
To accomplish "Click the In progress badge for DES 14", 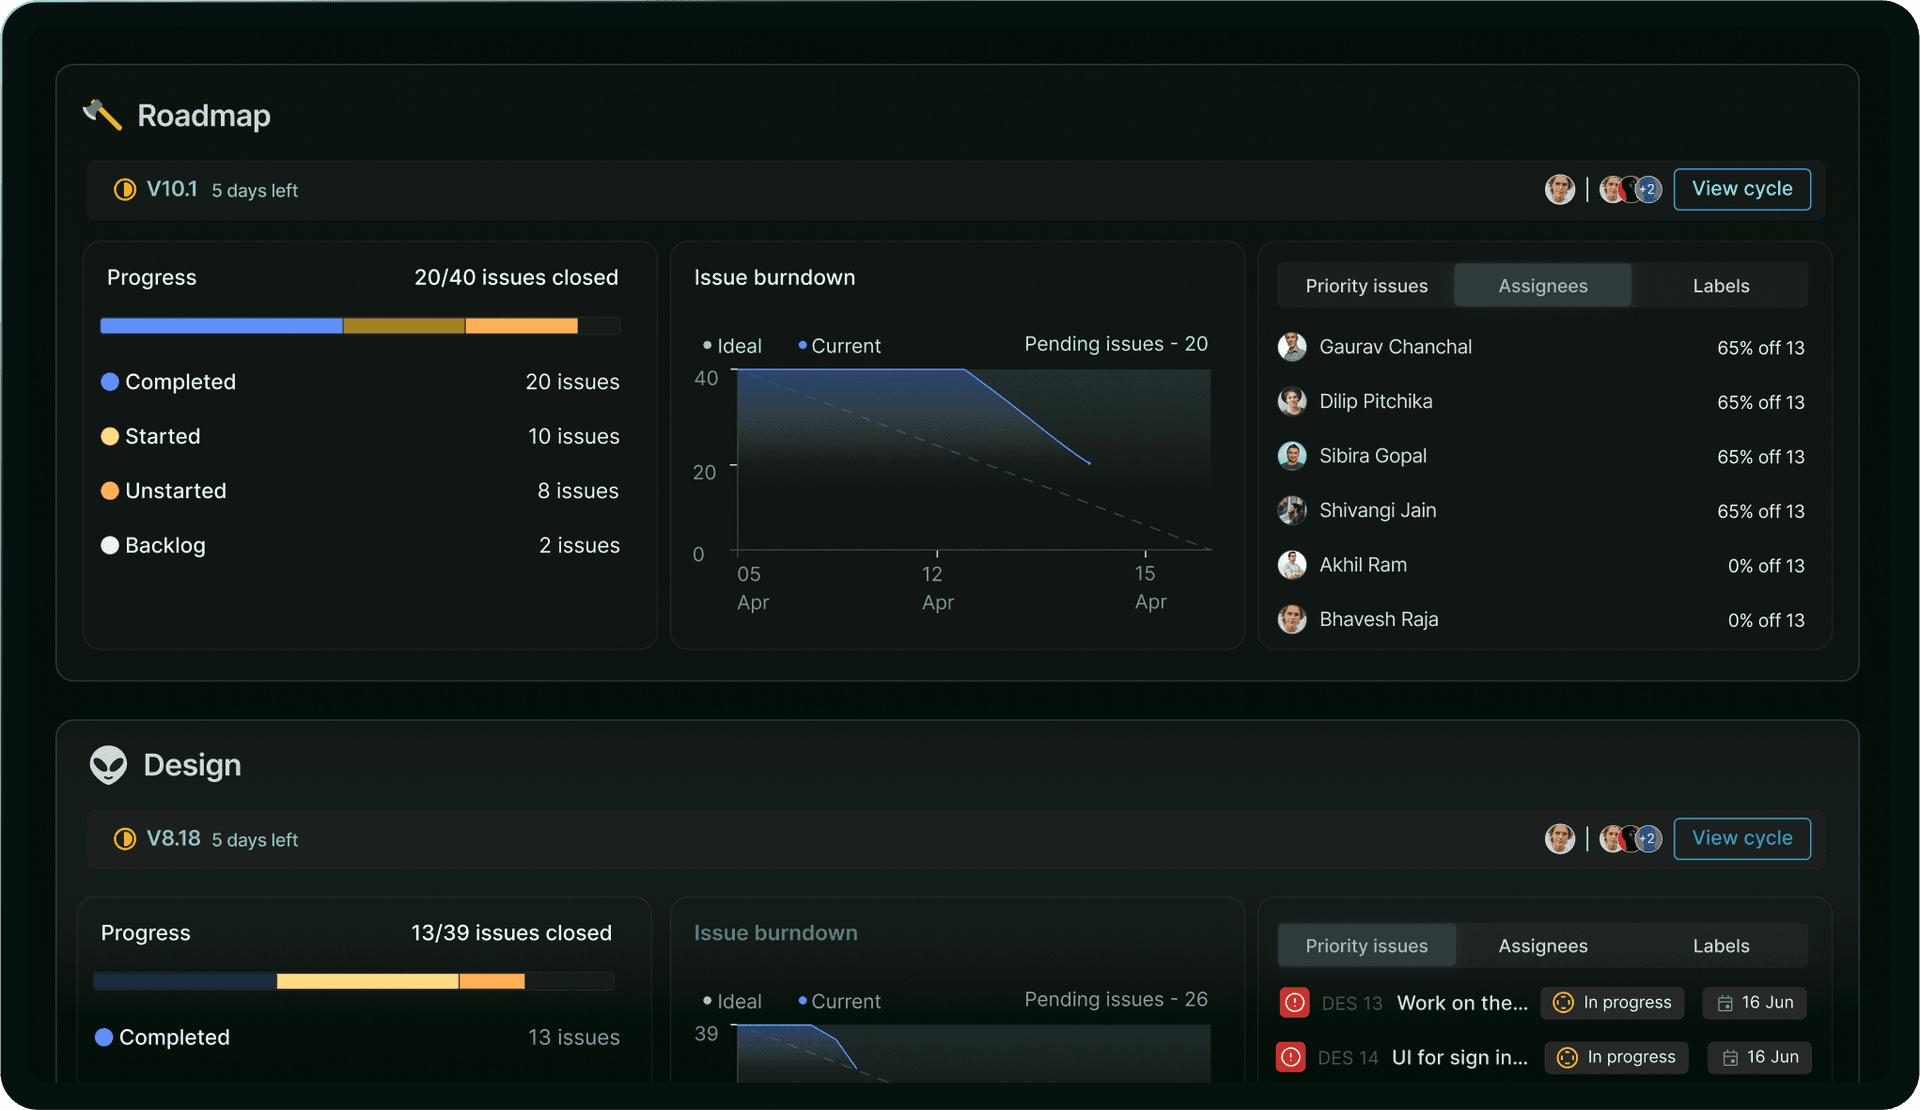I will tap(1616, 1058).
